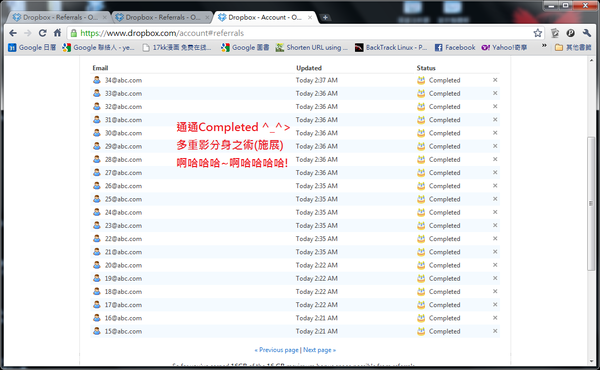Select the 34@abc.com email text
Viewport: 600px width, 370px height.
click(123, 80)
